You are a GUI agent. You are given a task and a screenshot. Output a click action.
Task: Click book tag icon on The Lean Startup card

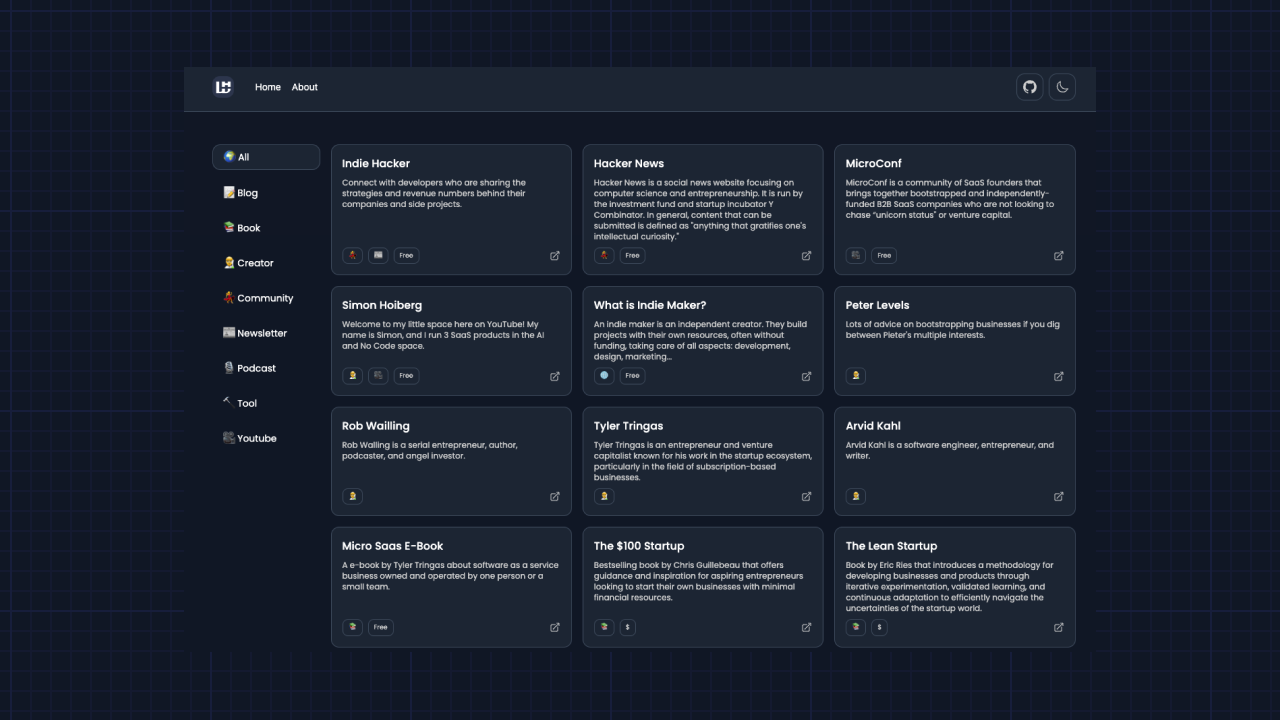click(856, 628)
